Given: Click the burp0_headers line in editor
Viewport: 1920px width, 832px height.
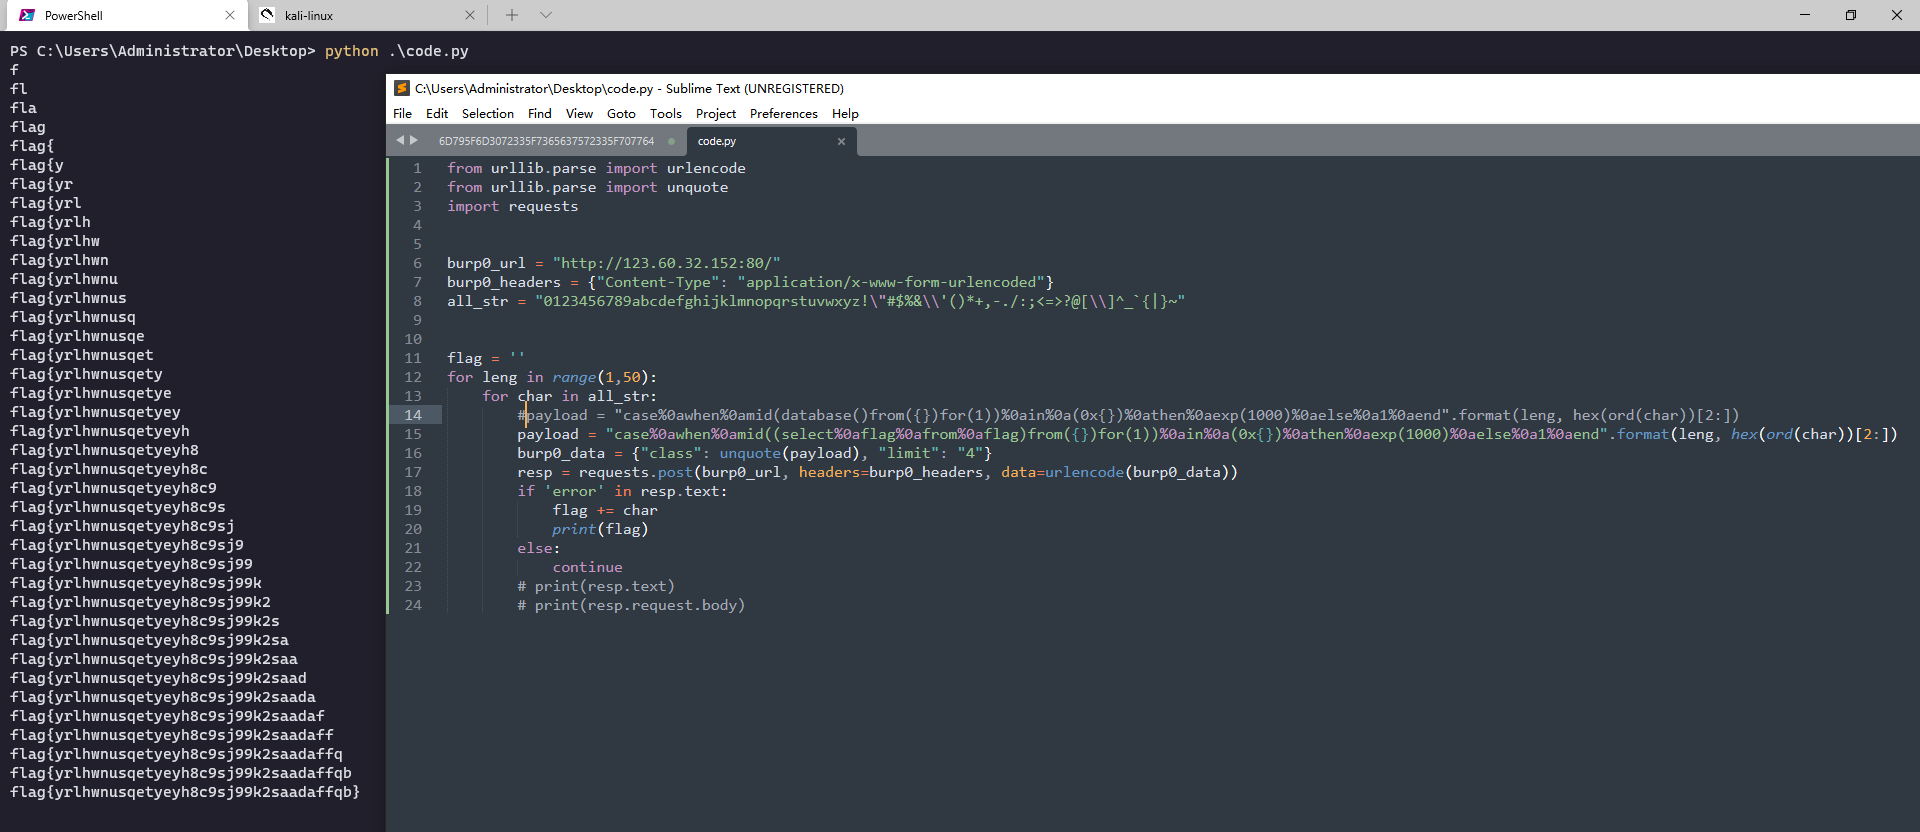Looking at the screenshot, I should pos(750,282).
